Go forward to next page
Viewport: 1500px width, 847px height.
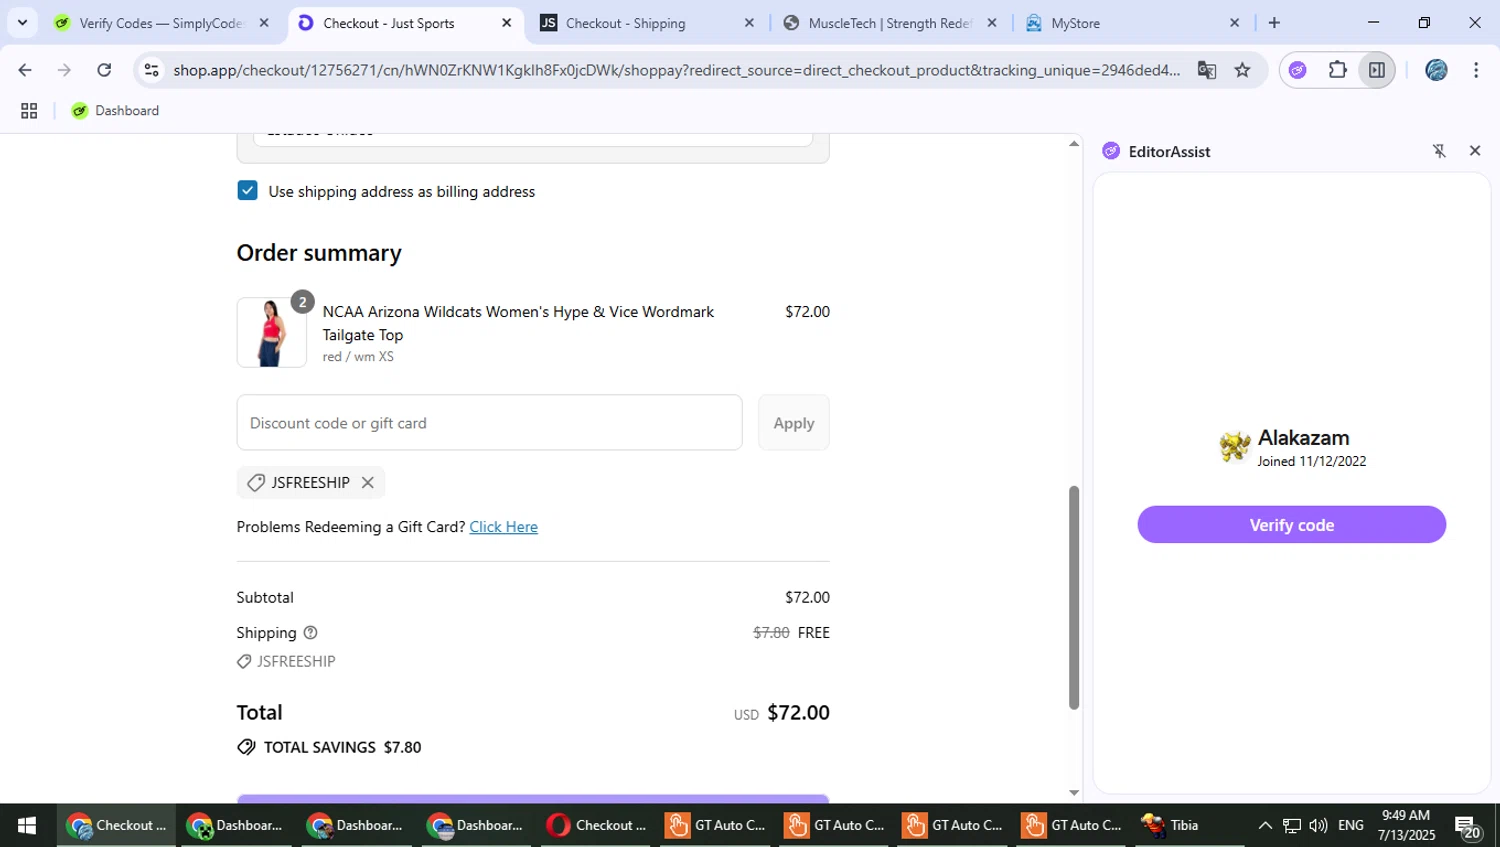coord(64,70)
